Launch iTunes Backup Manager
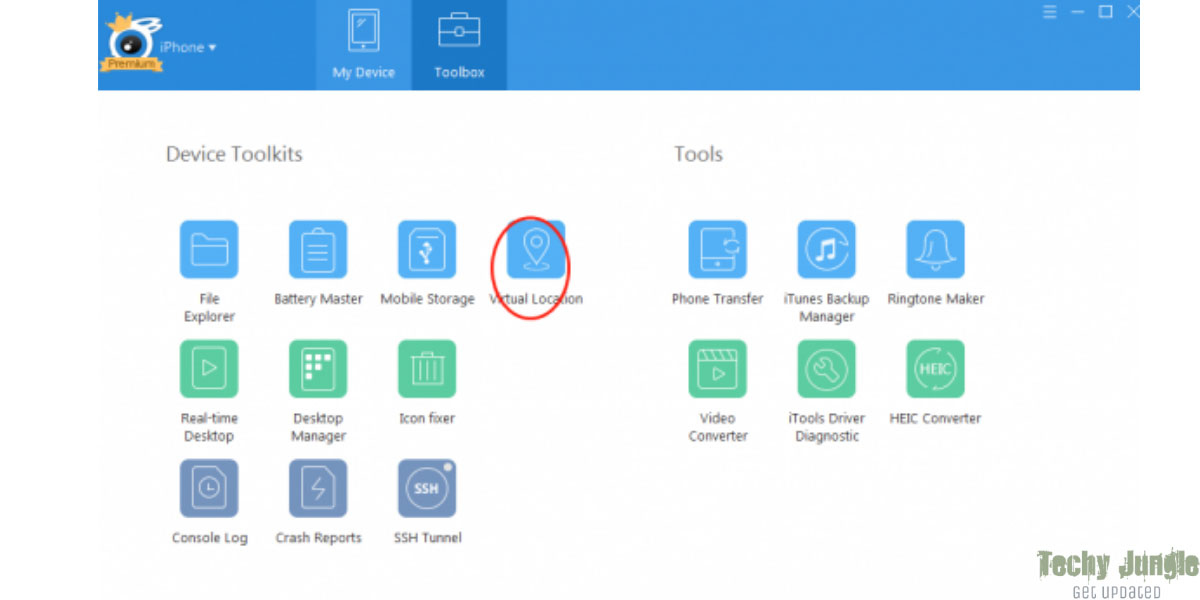The image size is (1200, 600). click(826, 249)
